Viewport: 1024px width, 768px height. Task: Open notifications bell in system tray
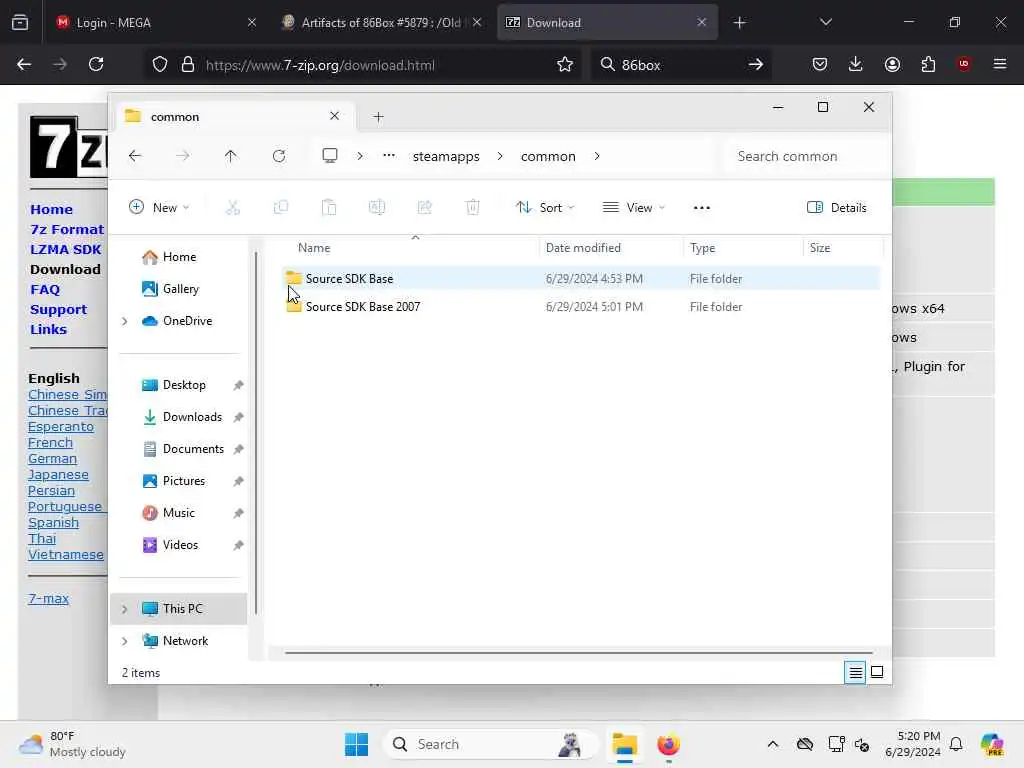(x=956, y=744)
